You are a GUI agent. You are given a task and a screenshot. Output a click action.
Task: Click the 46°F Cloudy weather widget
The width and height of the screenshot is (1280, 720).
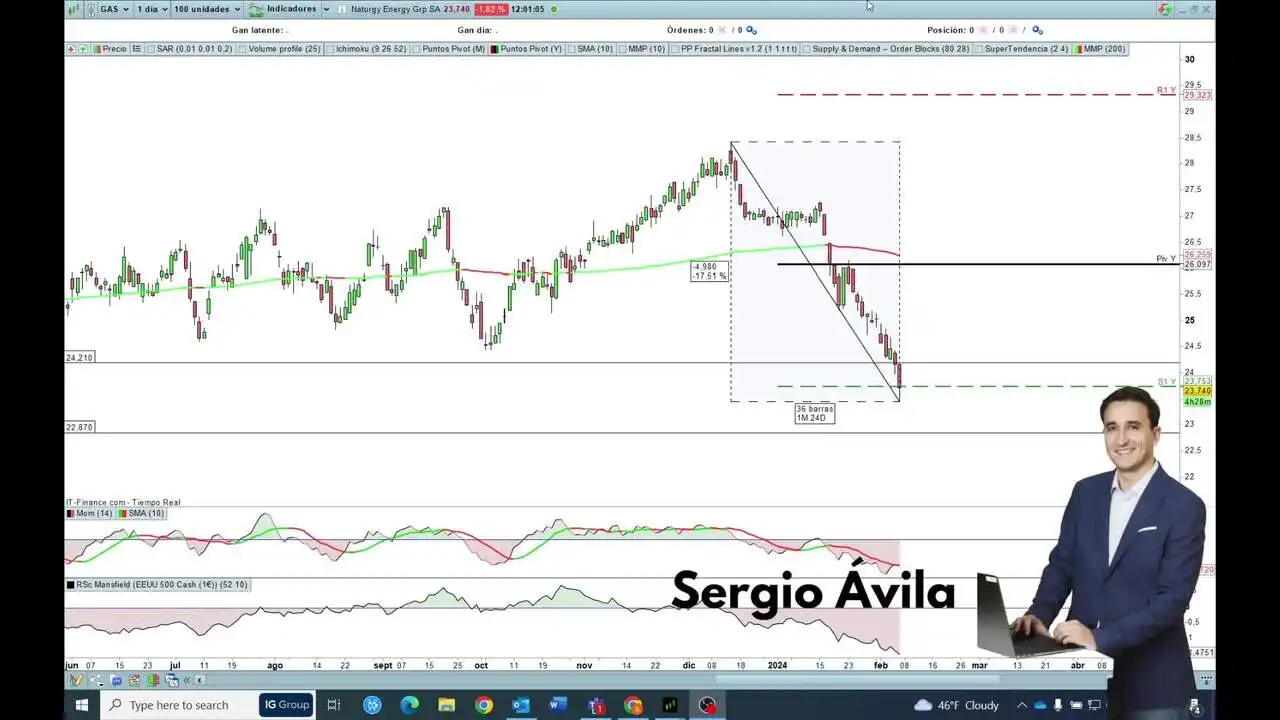tap(955, 705)
